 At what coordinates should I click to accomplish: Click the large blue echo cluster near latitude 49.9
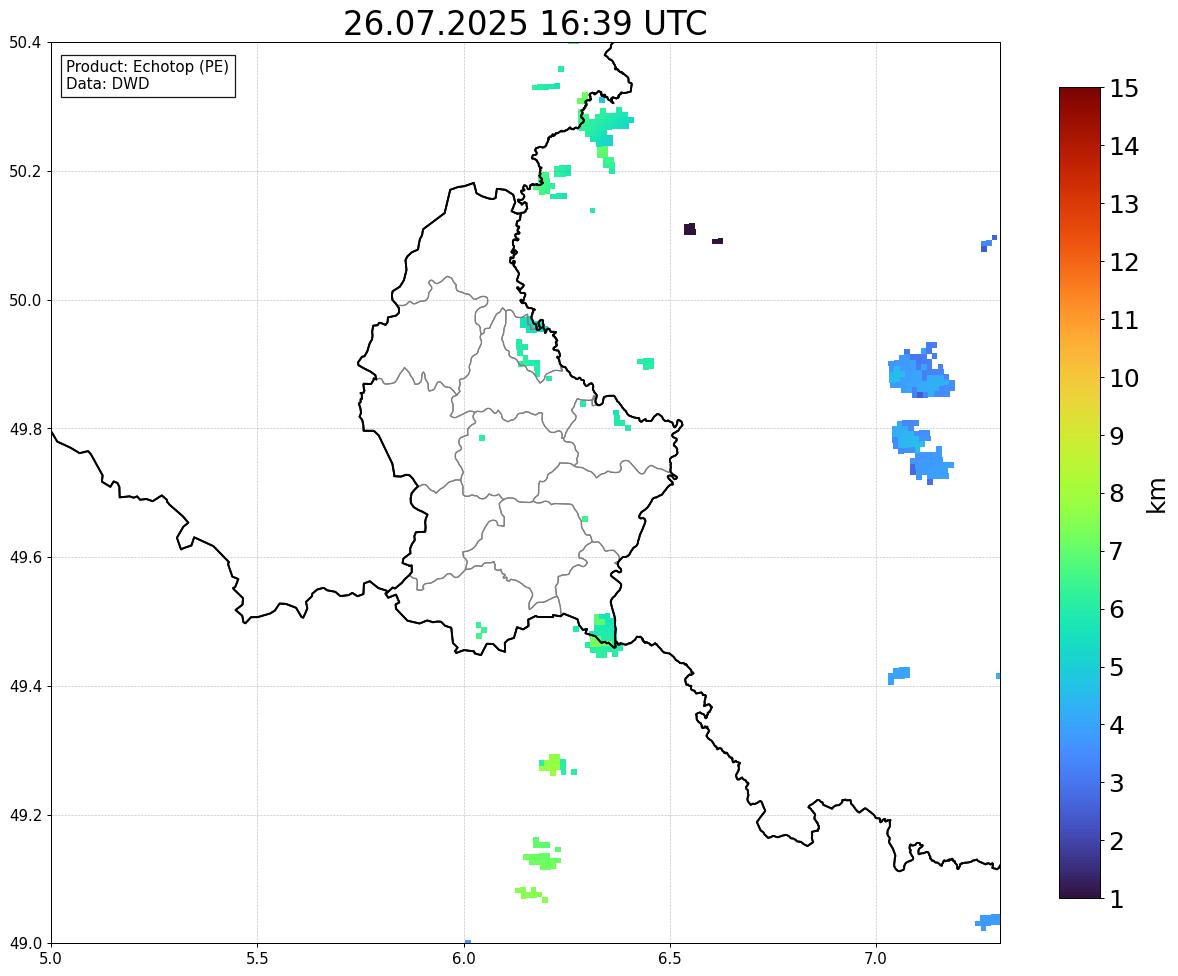(920, 370)
